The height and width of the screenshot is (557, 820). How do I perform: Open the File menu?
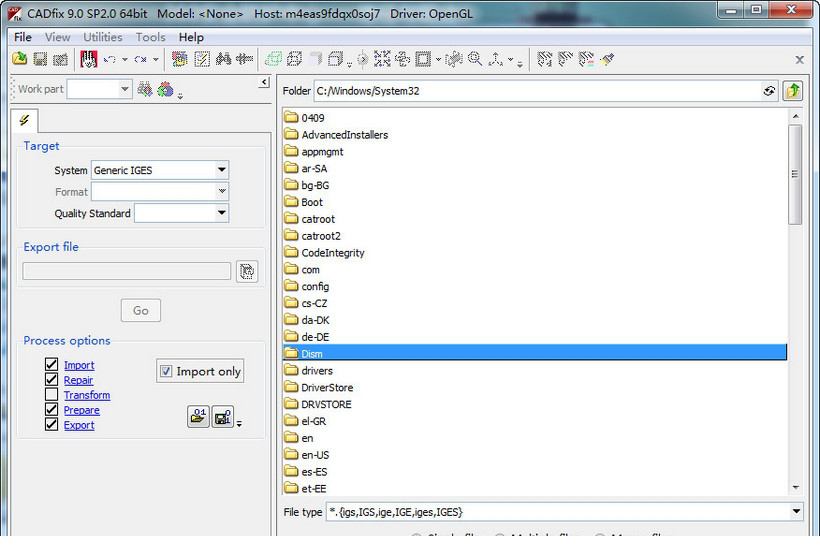(x=22, y=37)
